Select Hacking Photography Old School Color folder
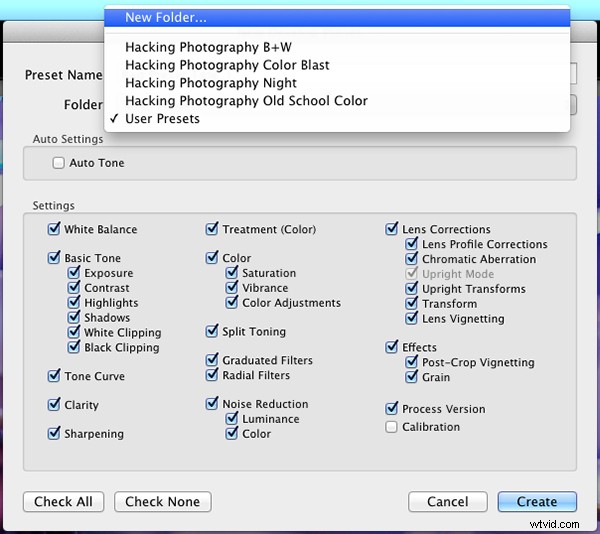 click(x=337, y=101)
